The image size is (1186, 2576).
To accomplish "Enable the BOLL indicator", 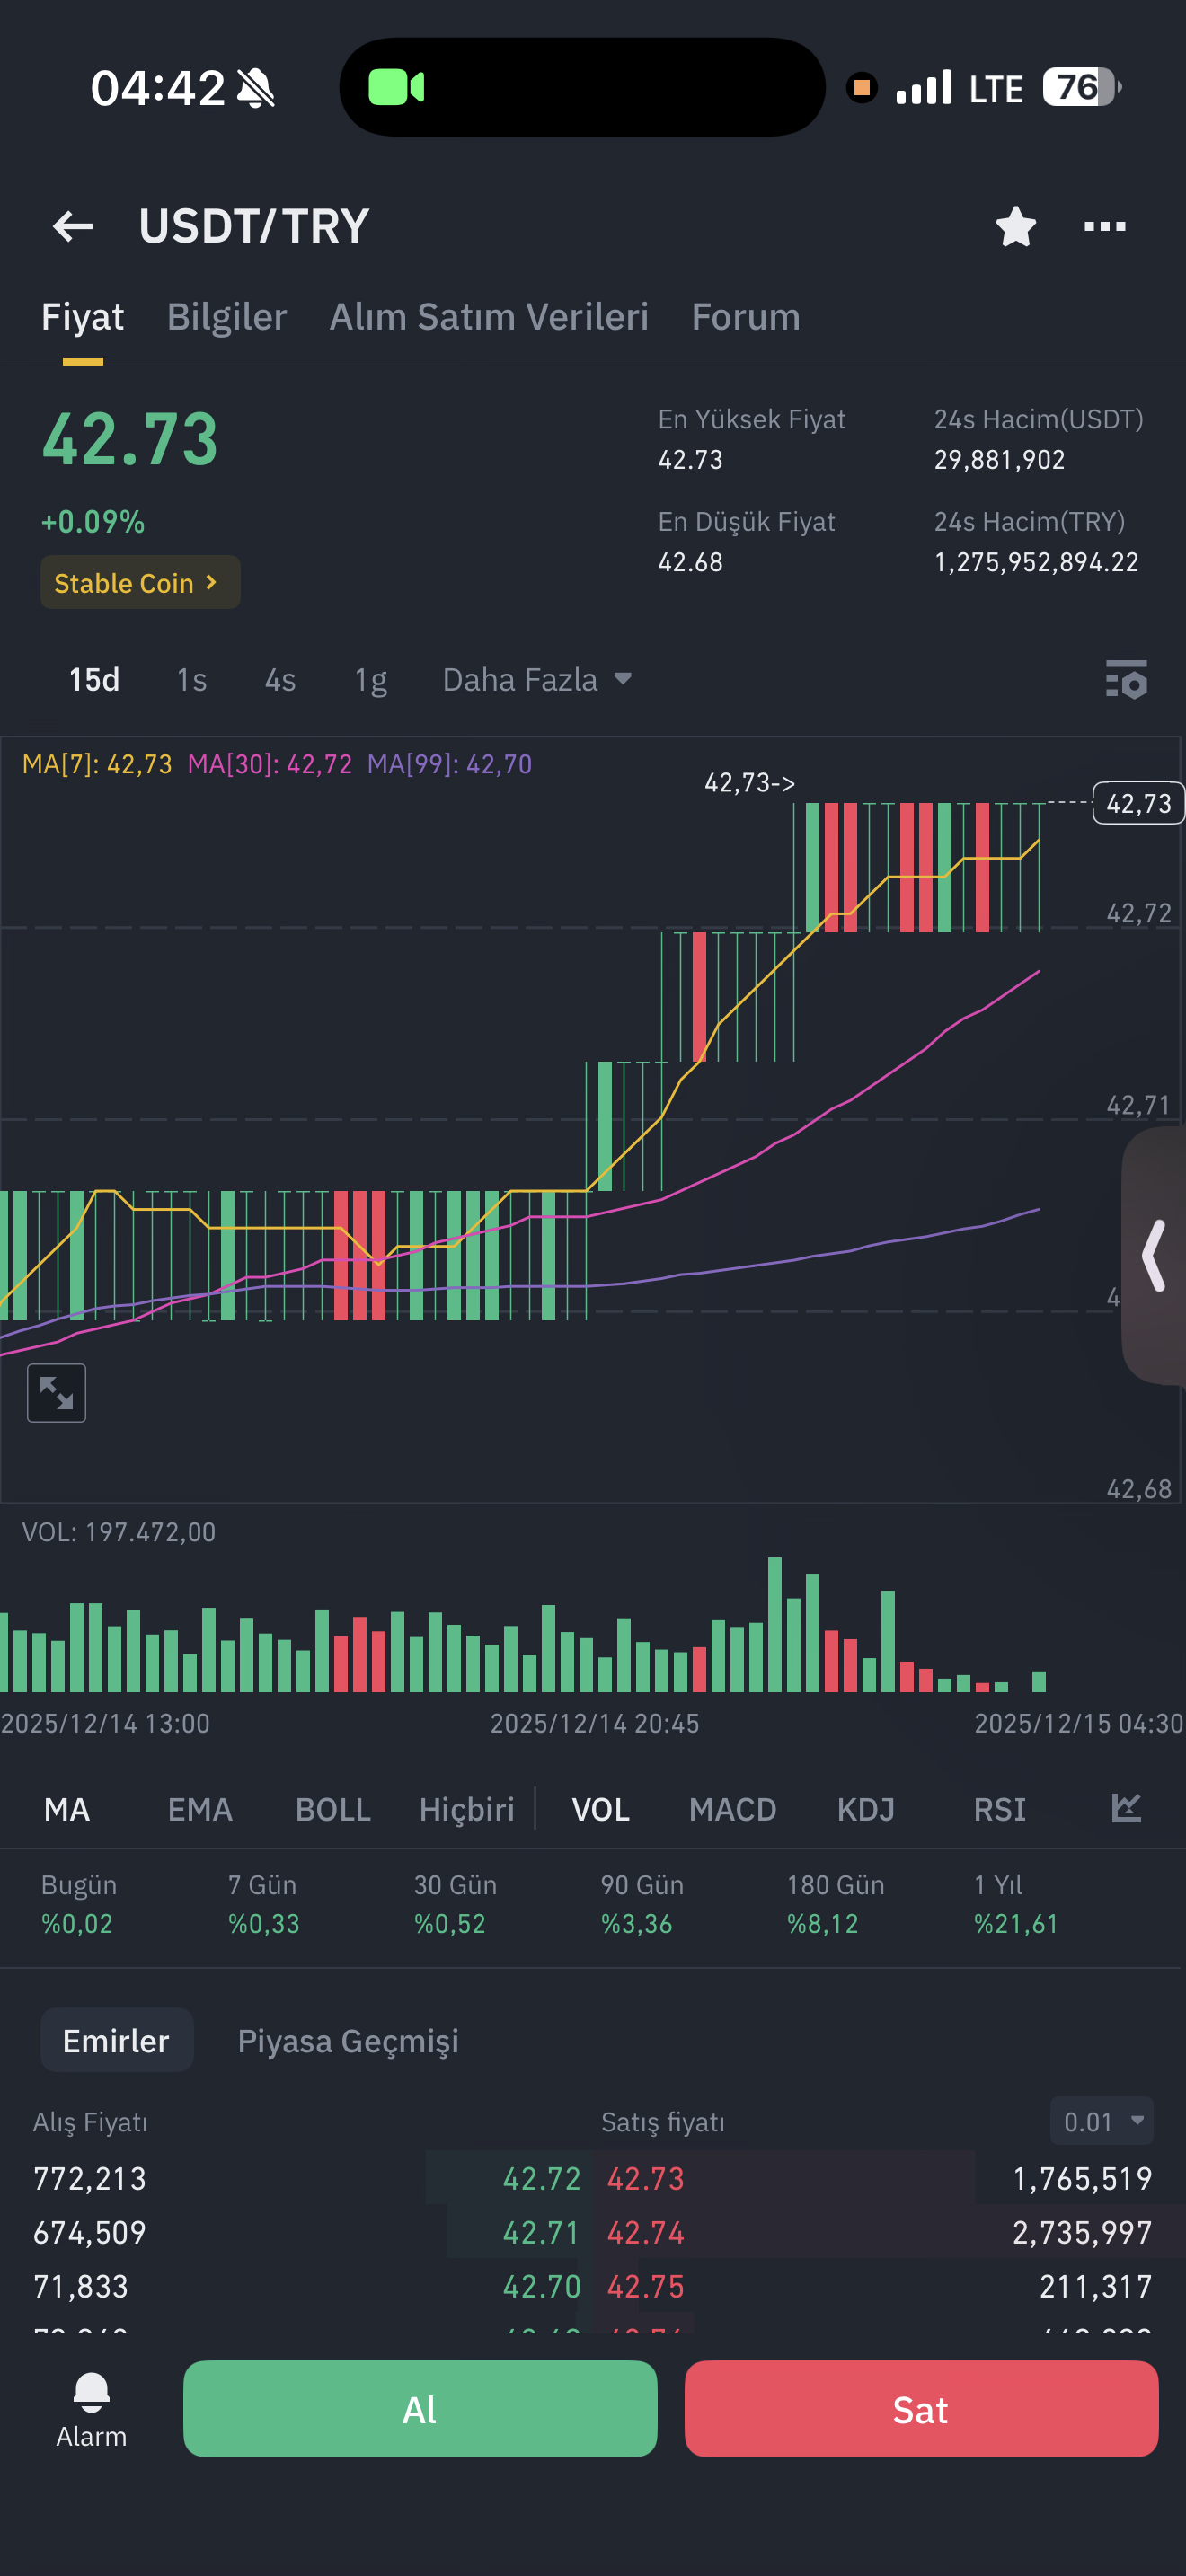I will click(x=333, y=1809).
